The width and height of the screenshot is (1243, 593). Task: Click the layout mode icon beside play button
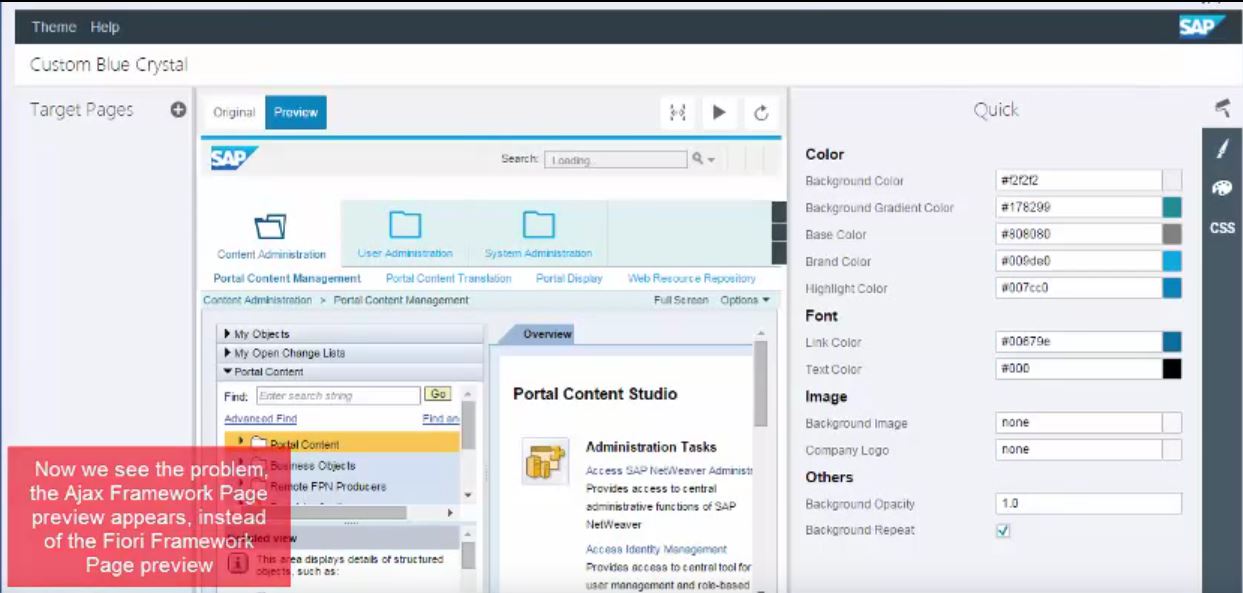[678, 113]
